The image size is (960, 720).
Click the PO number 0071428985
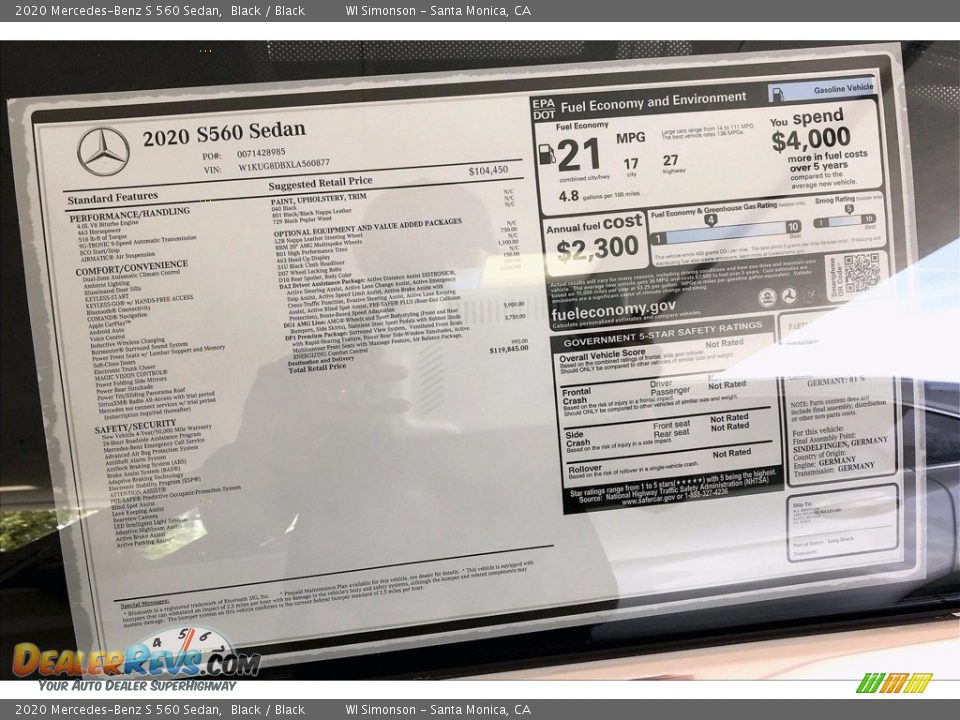261,152
